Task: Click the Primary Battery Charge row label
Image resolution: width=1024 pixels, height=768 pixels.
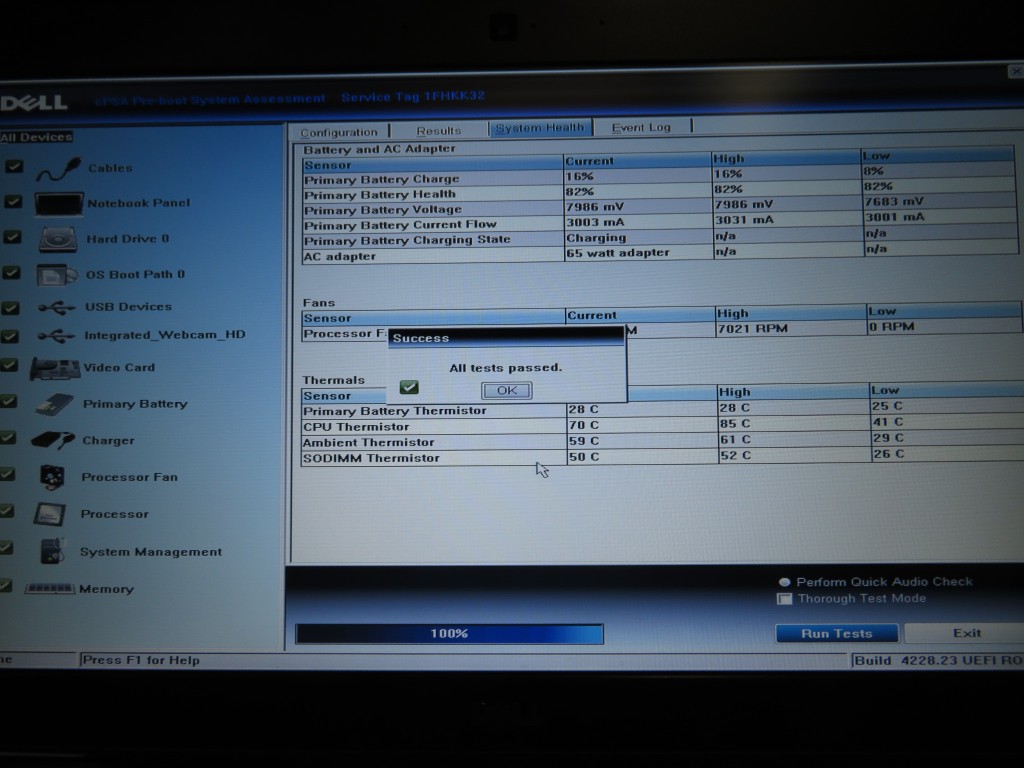Action: [381, 180]
